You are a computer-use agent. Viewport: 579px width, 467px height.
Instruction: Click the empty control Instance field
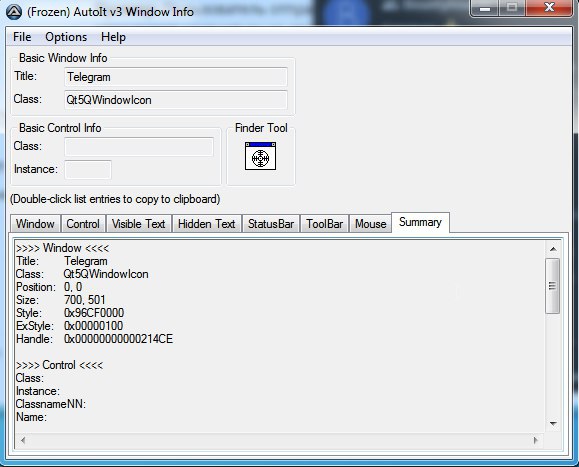88,169
